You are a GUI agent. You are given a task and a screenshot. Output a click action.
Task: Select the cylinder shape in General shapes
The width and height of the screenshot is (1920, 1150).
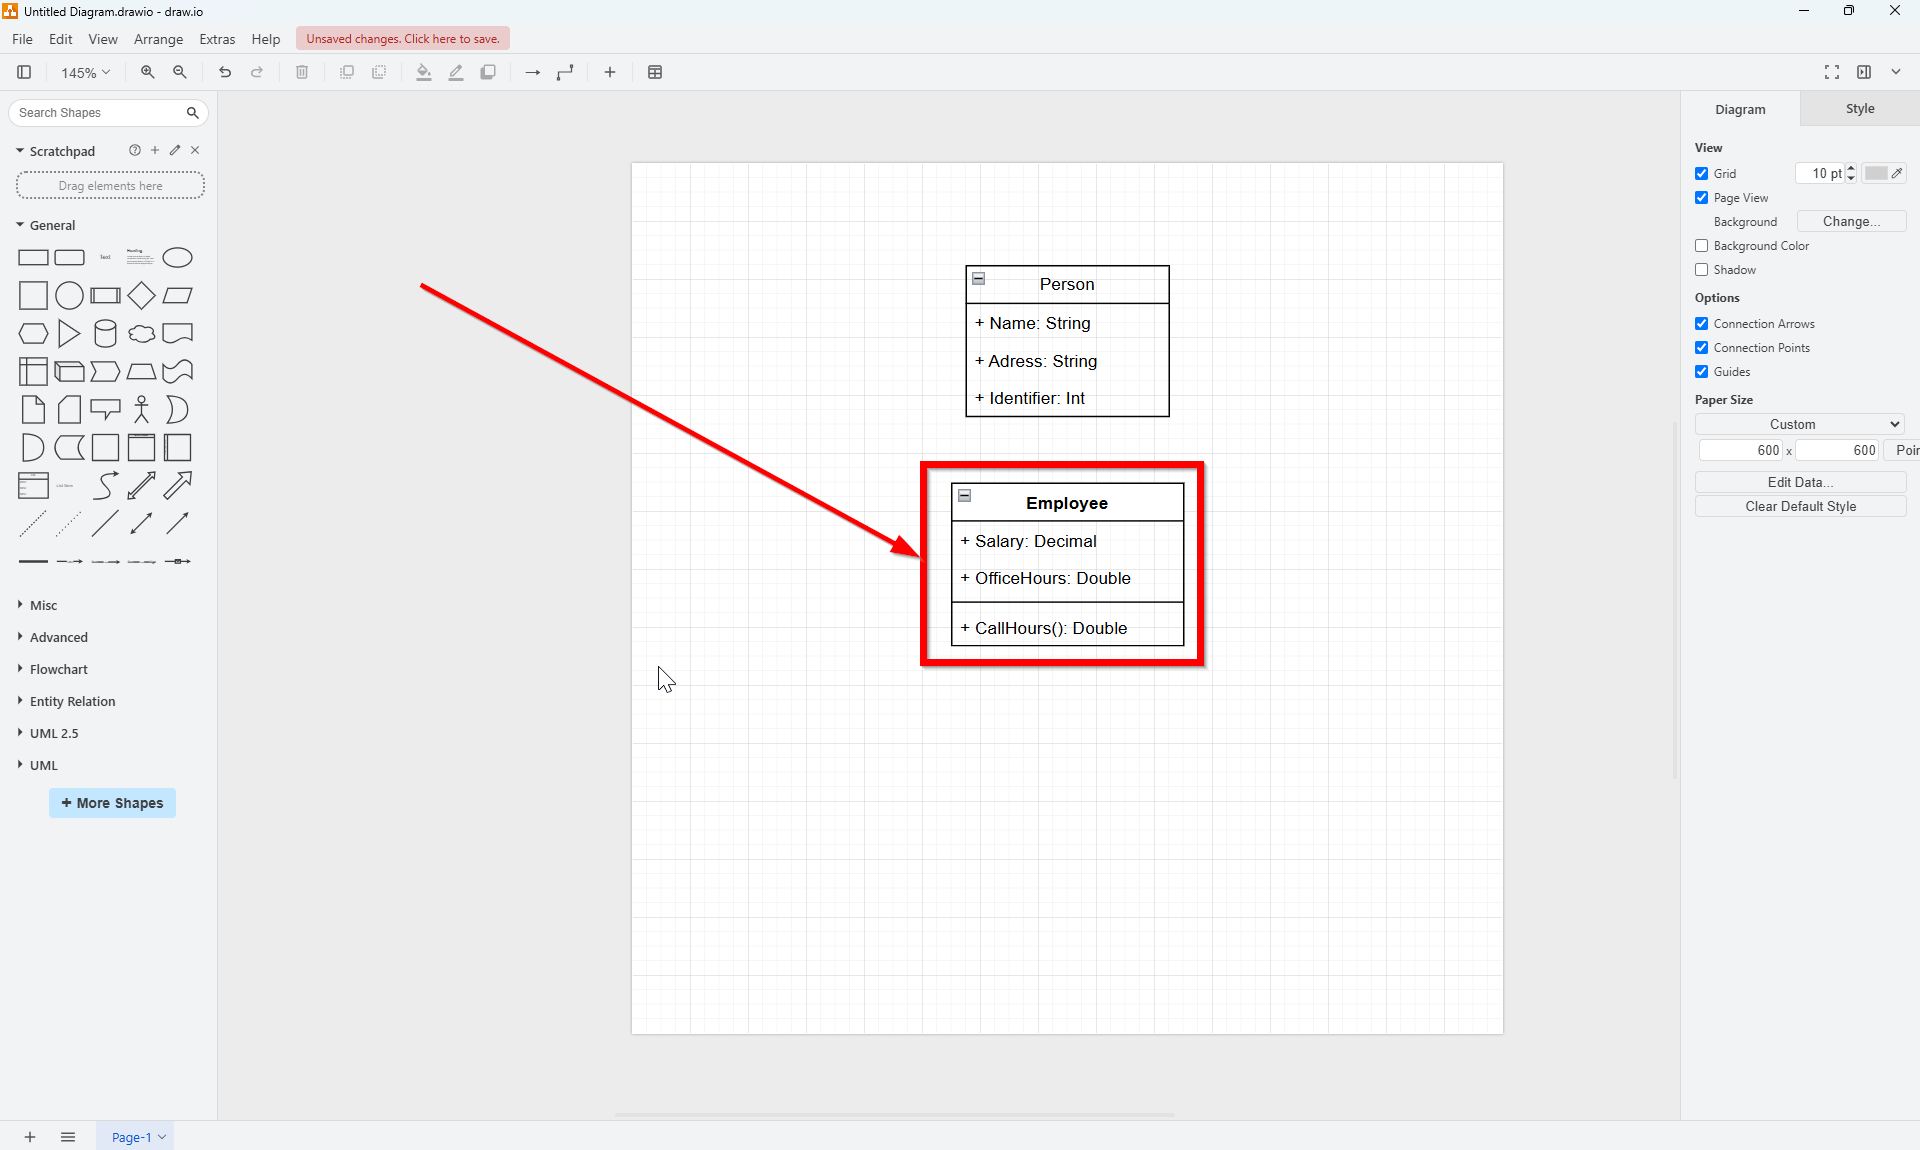[x=105, y=333]
